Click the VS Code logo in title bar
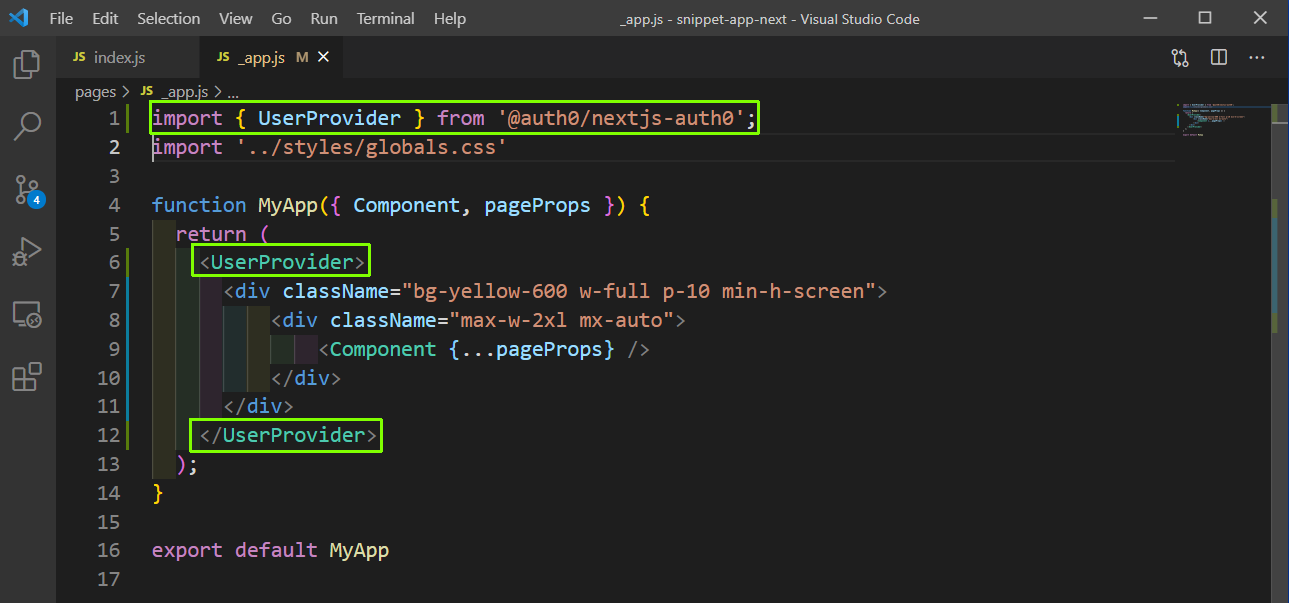The height and width of the screenshot is (603, 1289). (18, 18)
